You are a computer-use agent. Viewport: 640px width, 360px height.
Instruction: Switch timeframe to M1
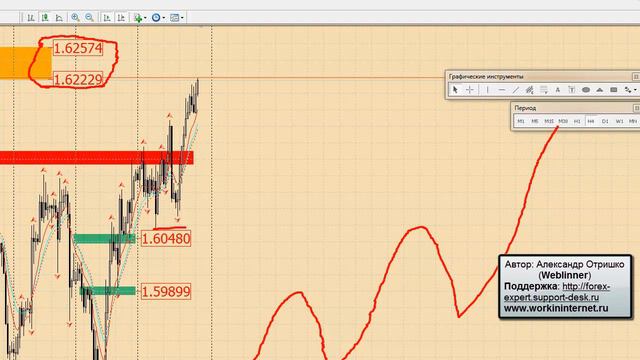(521, 121)
